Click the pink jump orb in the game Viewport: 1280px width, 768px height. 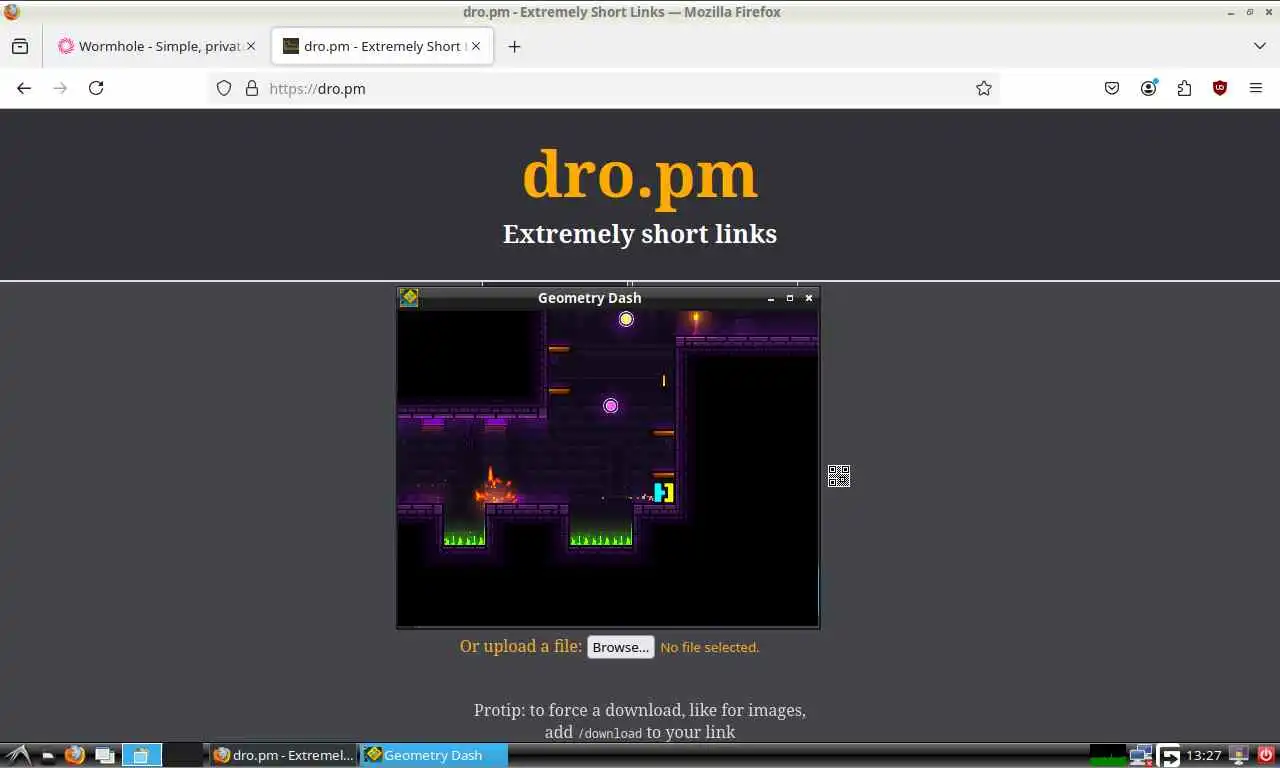[611, 405]
